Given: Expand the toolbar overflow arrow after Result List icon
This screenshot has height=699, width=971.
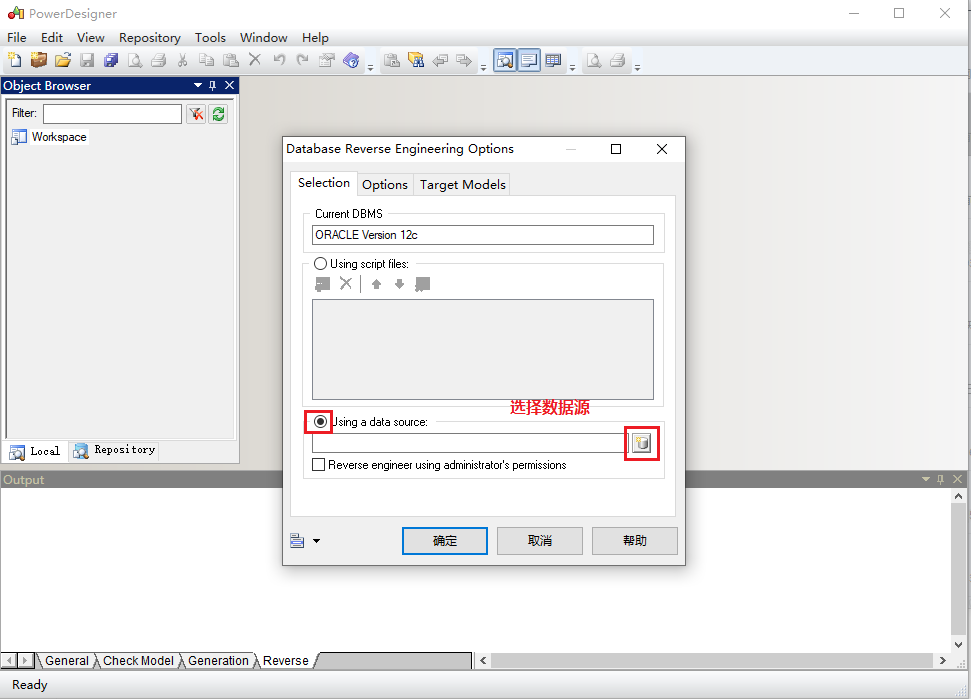Looking at the screenshot, I should pos(572,67).
